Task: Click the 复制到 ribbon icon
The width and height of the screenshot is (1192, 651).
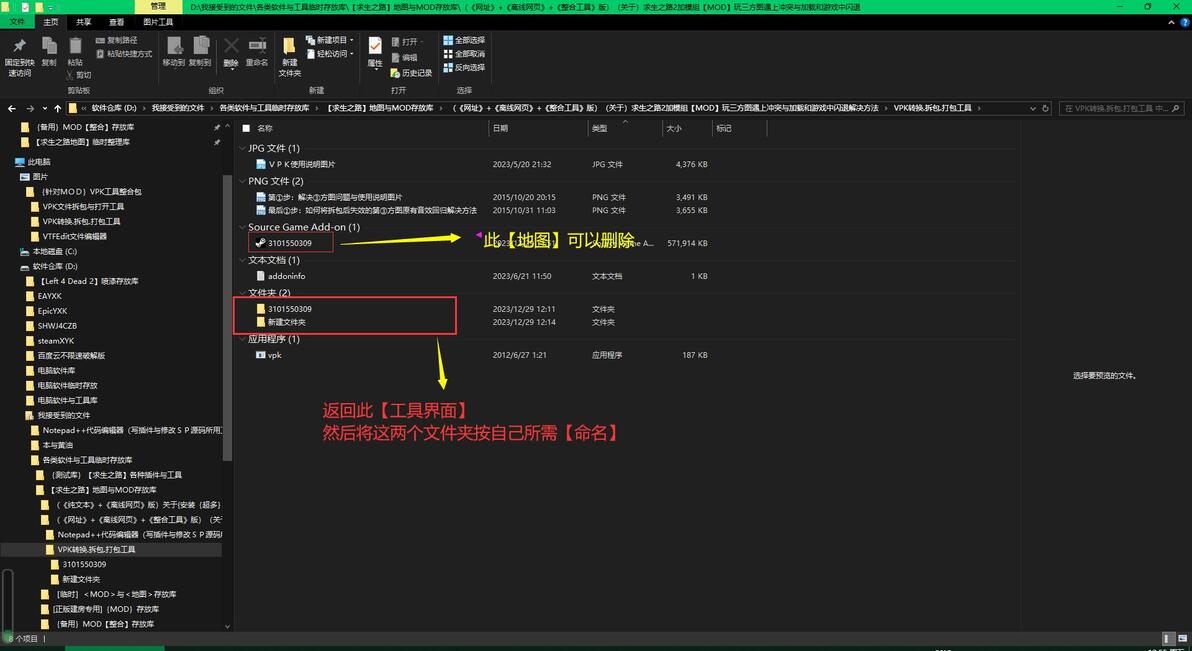Action: tap(201, 46)
